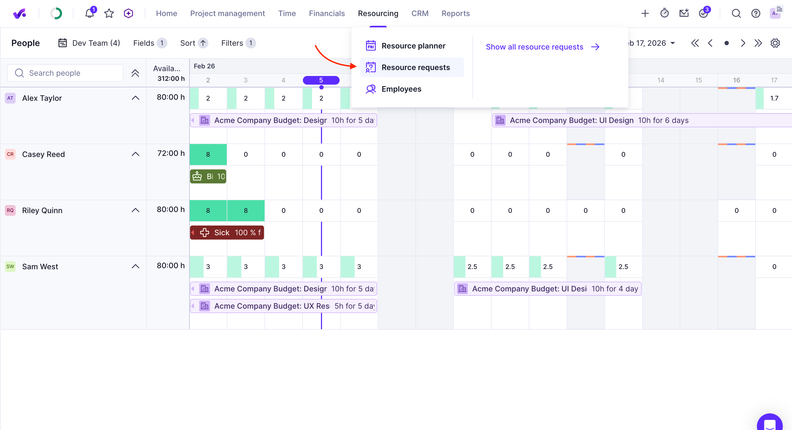Select Employees menu item
Image resolution: width=792 pixels, height=430 pixels.
(x=412, y=89)
